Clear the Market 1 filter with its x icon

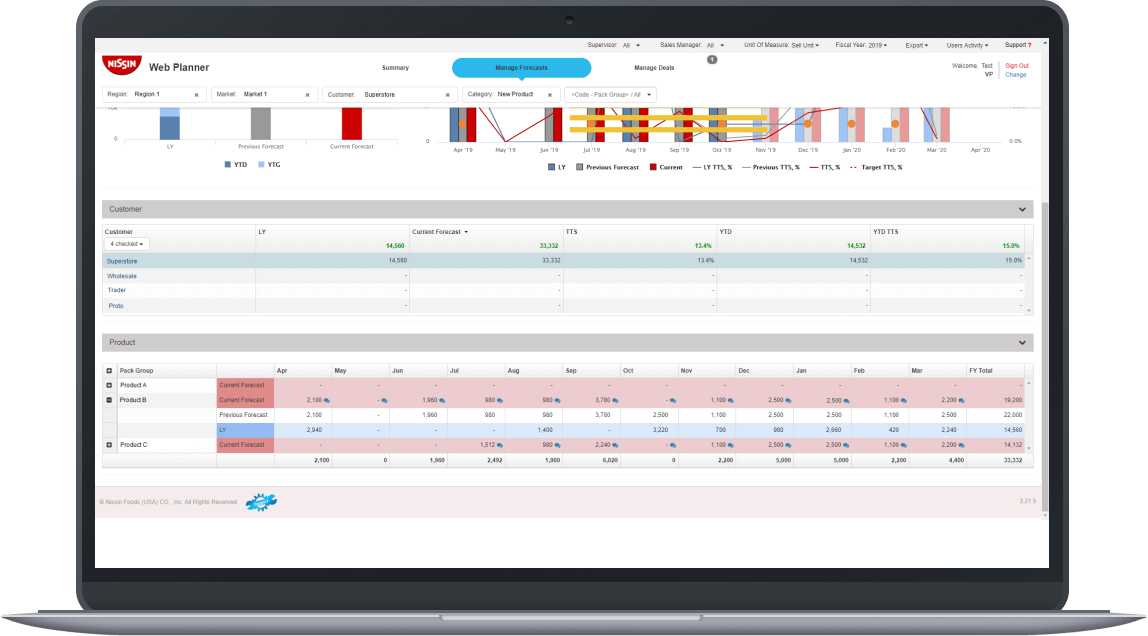[x=310, y=94]
